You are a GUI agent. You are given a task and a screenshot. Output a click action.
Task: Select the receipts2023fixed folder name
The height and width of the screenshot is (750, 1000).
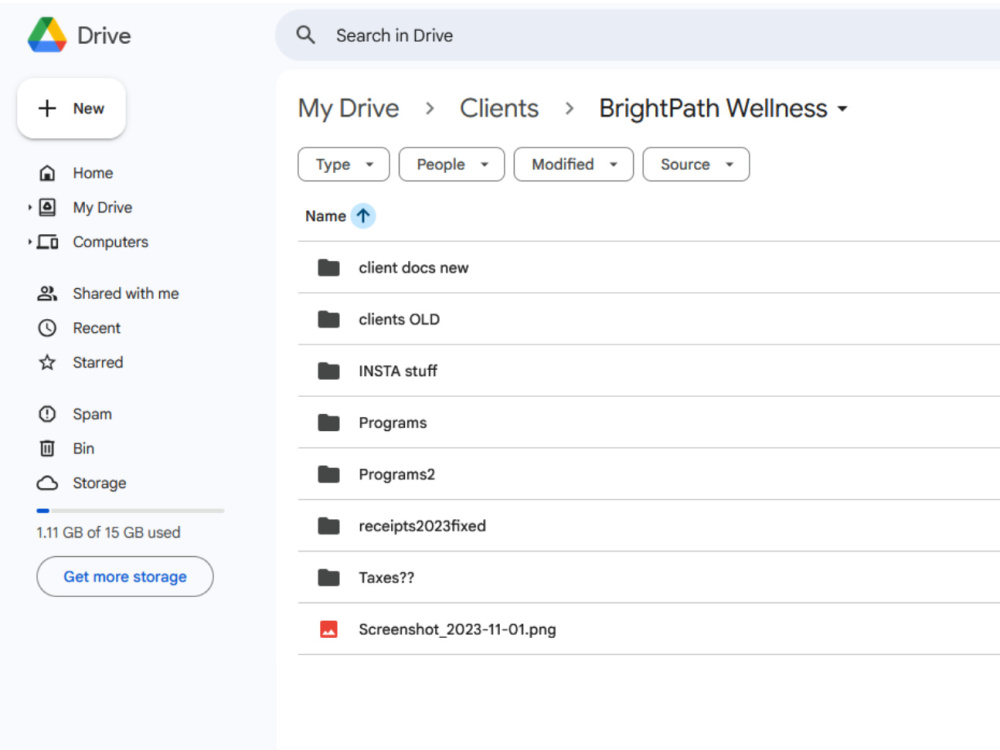tap(422, 526)
